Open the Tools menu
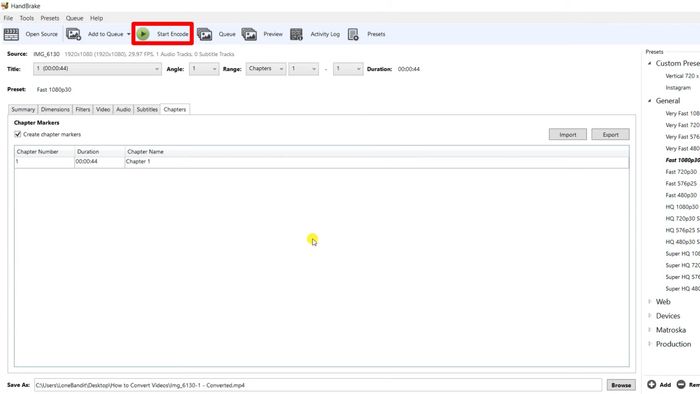 coord(27,18)
